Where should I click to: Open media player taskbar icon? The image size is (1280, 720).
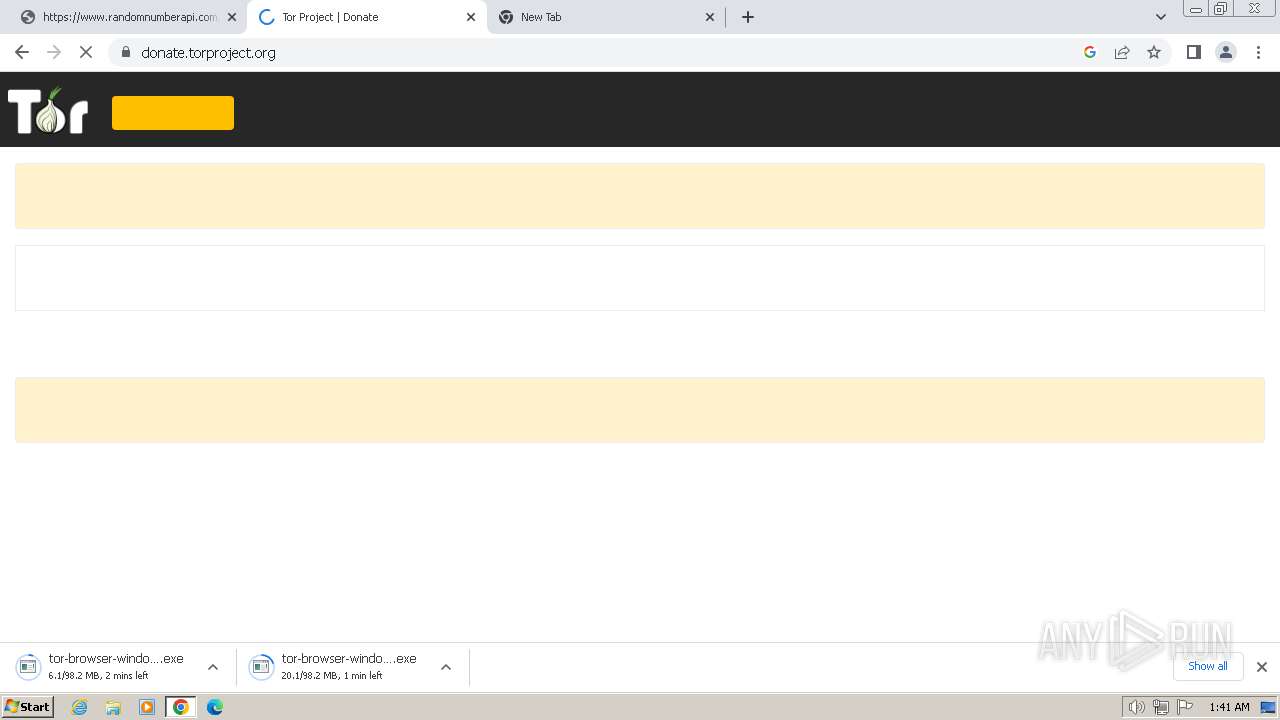point(147,707)
